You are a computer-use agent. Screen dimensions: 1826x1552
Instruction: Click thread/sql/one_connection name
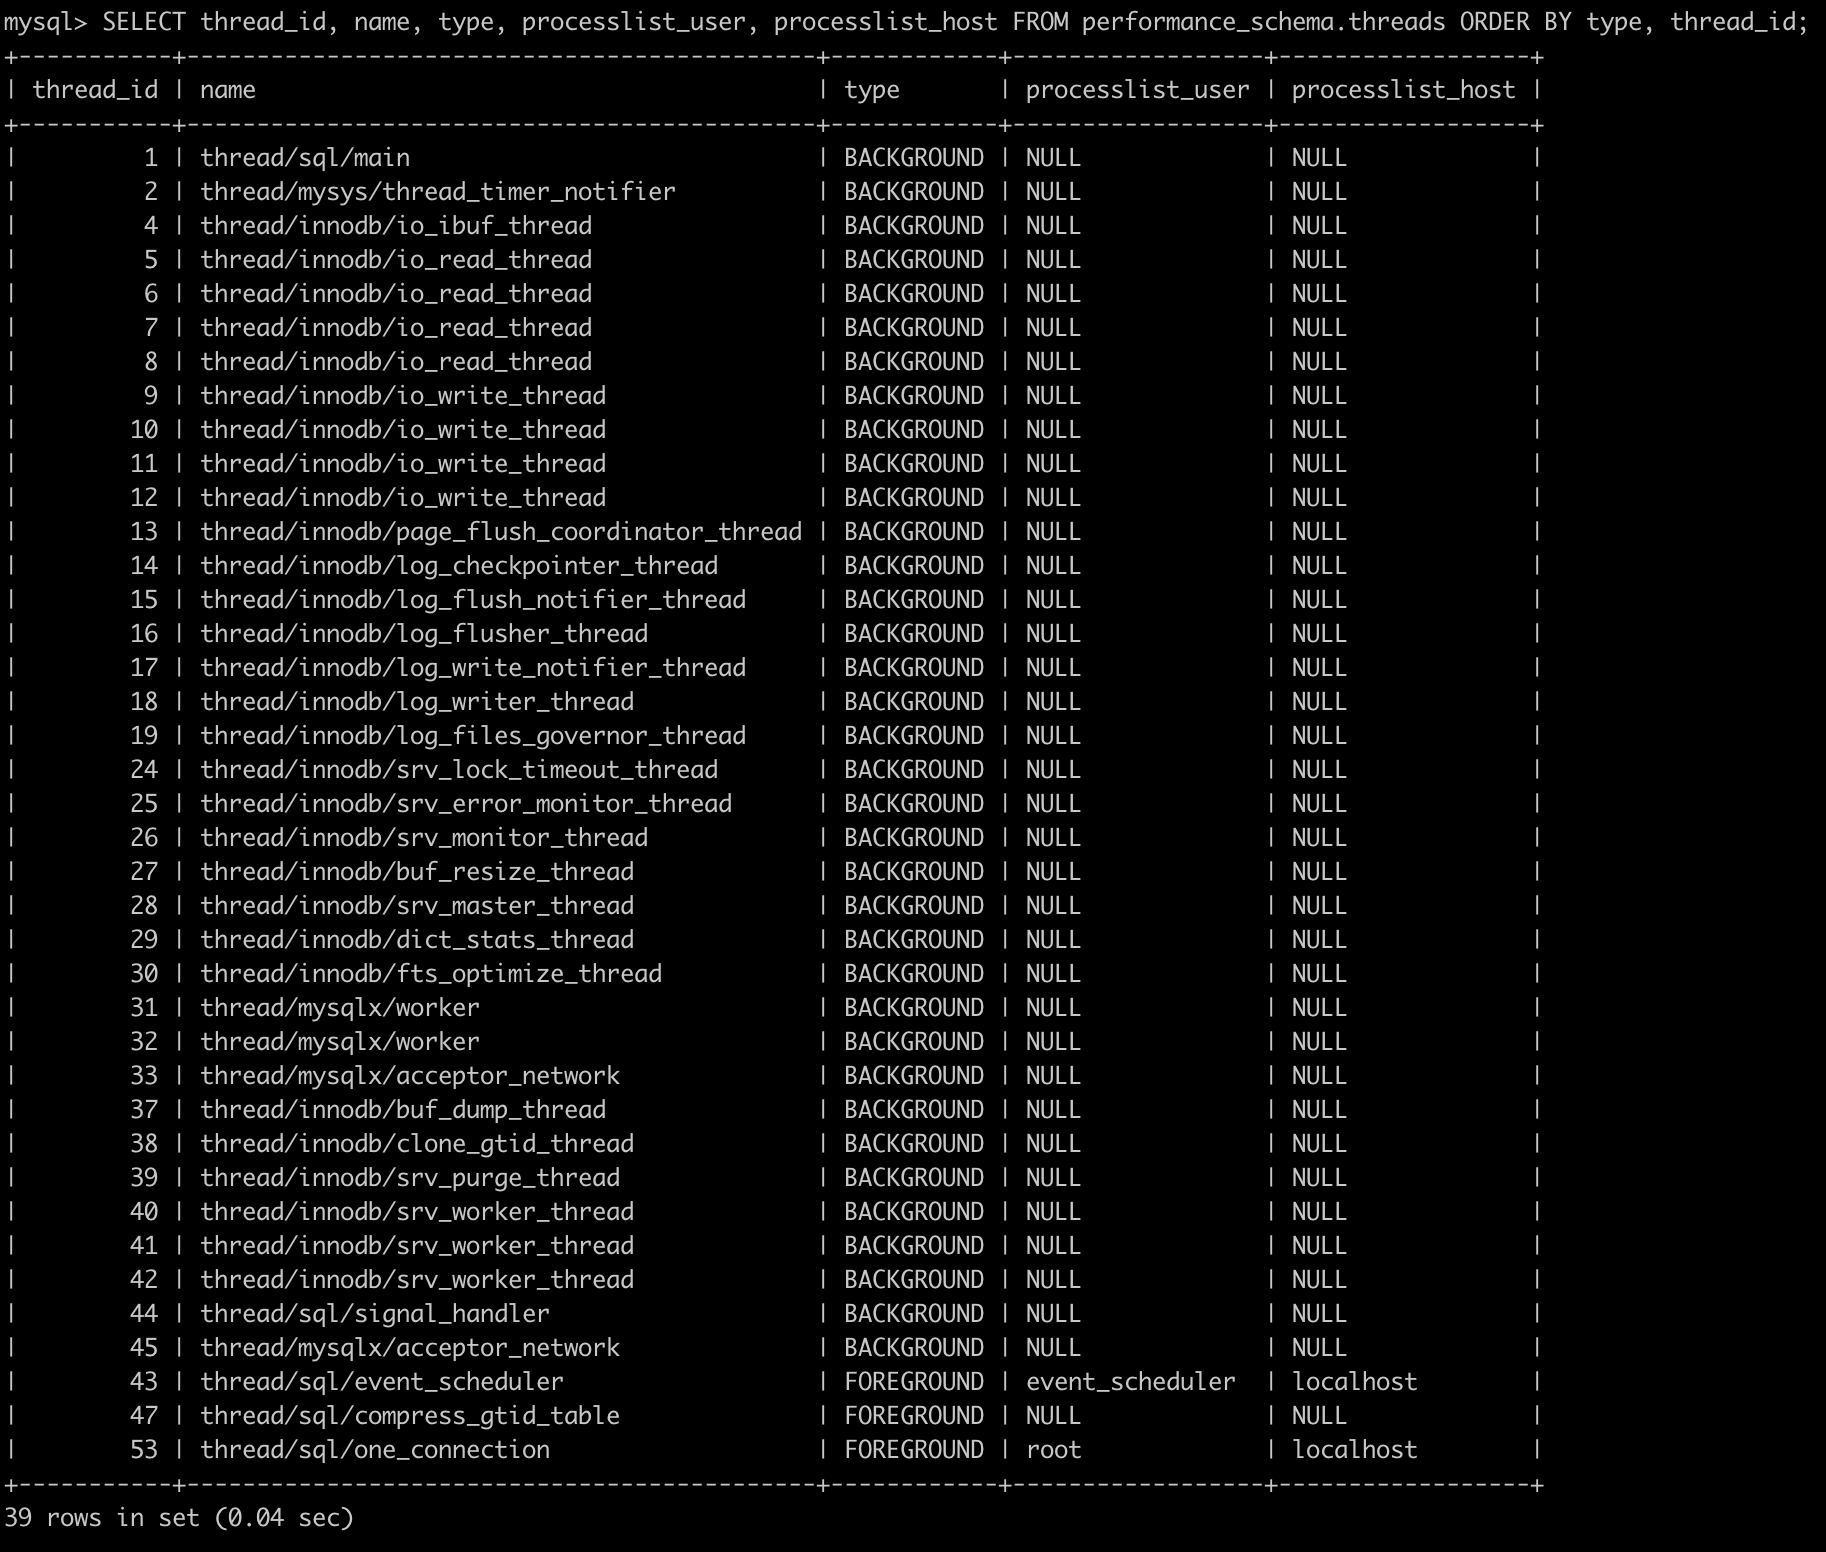[x=375, y=1450]
